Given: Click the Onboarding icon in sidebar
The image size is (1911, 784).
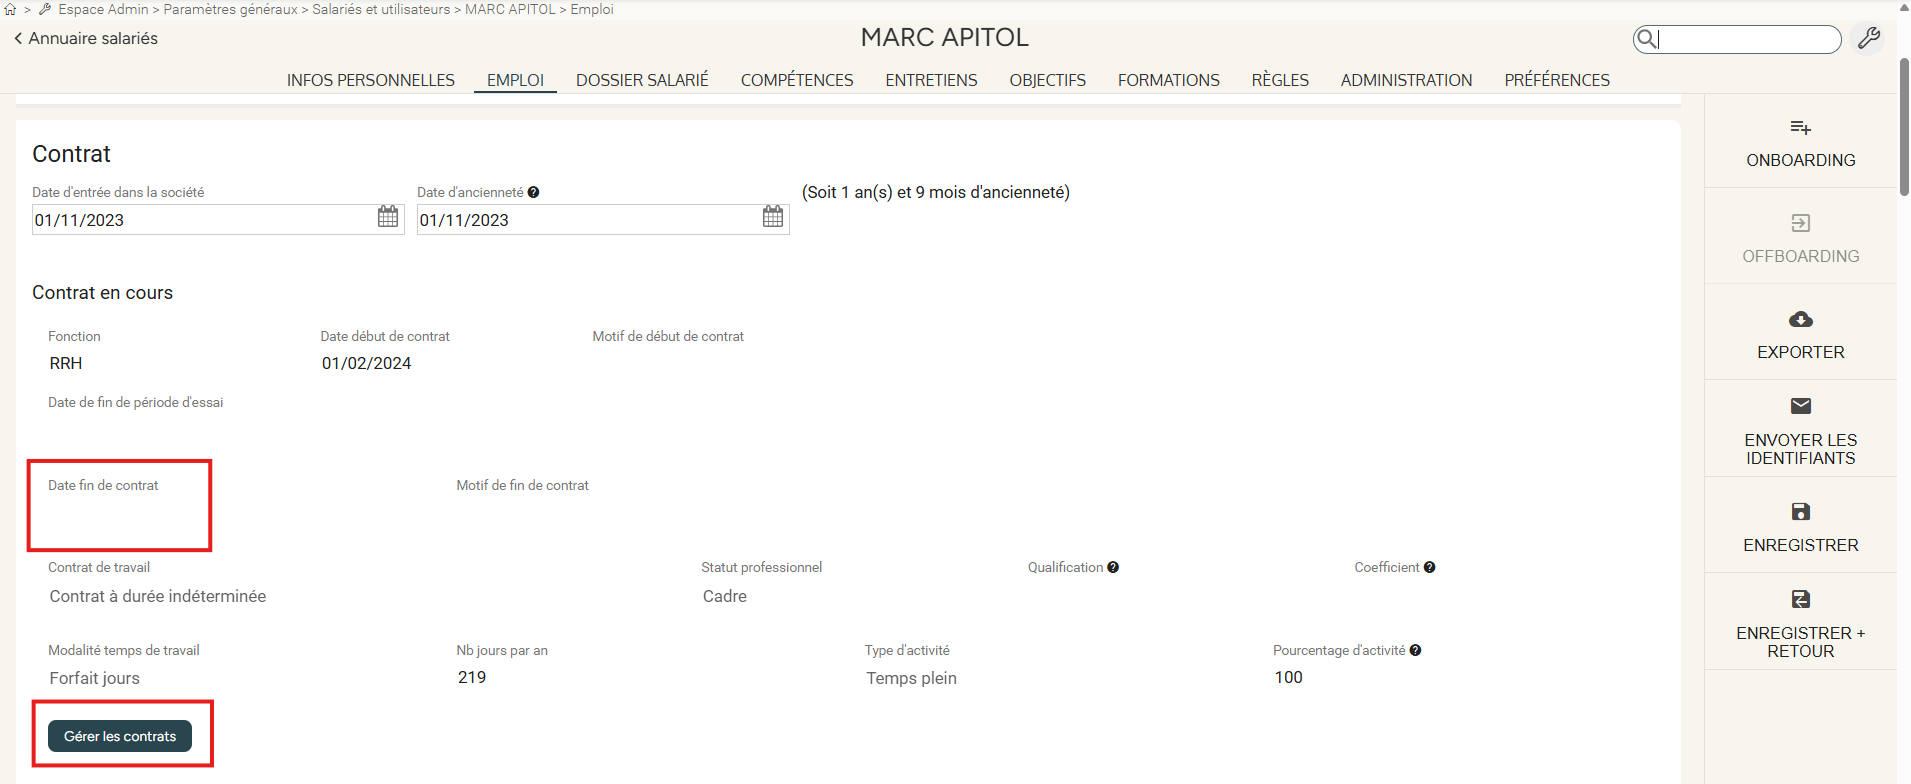Looking at the screenshot, I should point(1800,128).
